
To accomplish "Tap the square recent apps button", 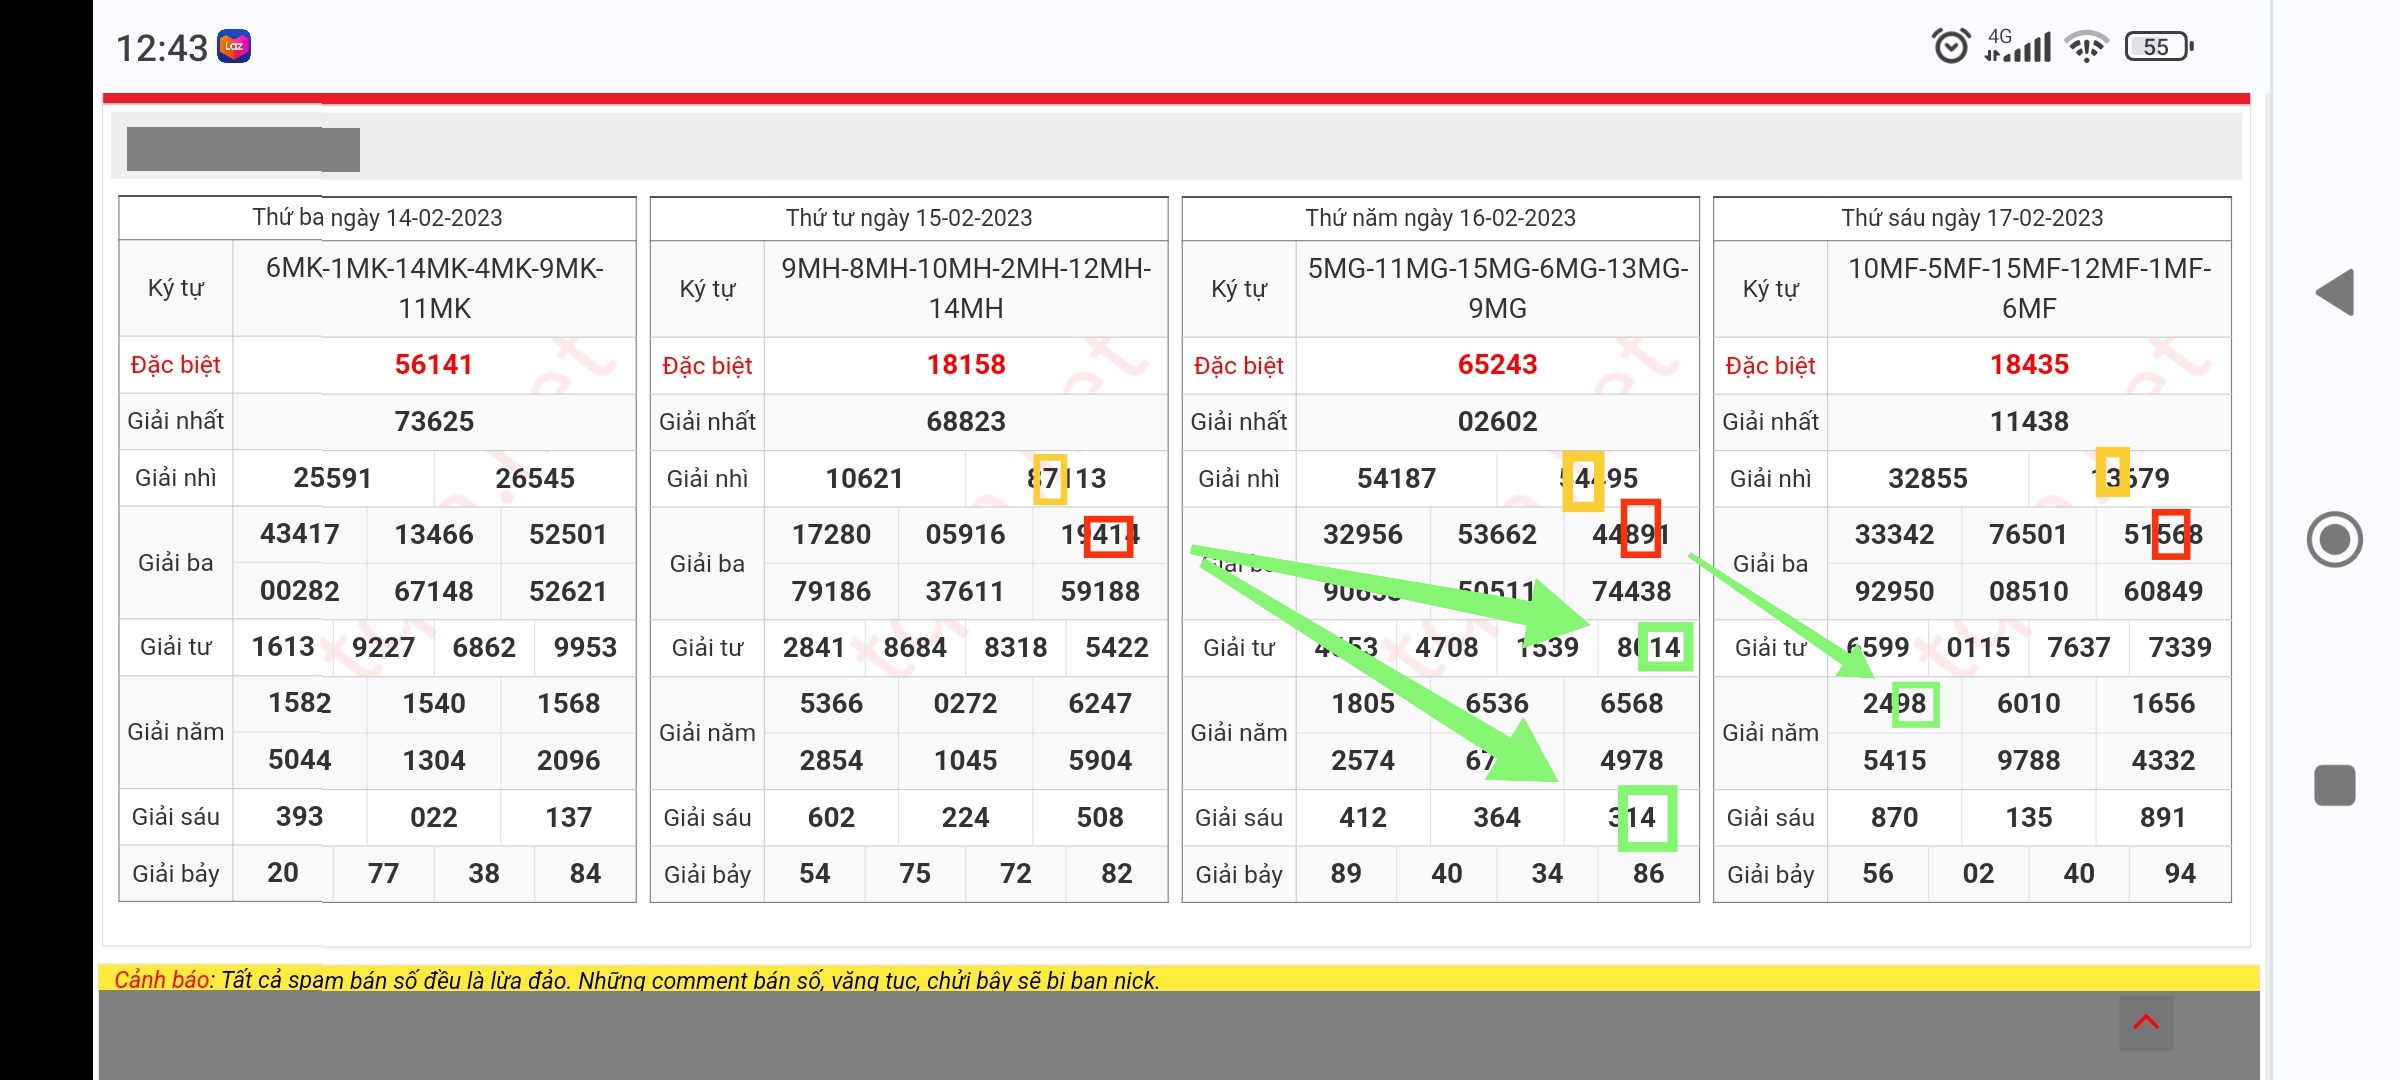I will pos(2335,785).
